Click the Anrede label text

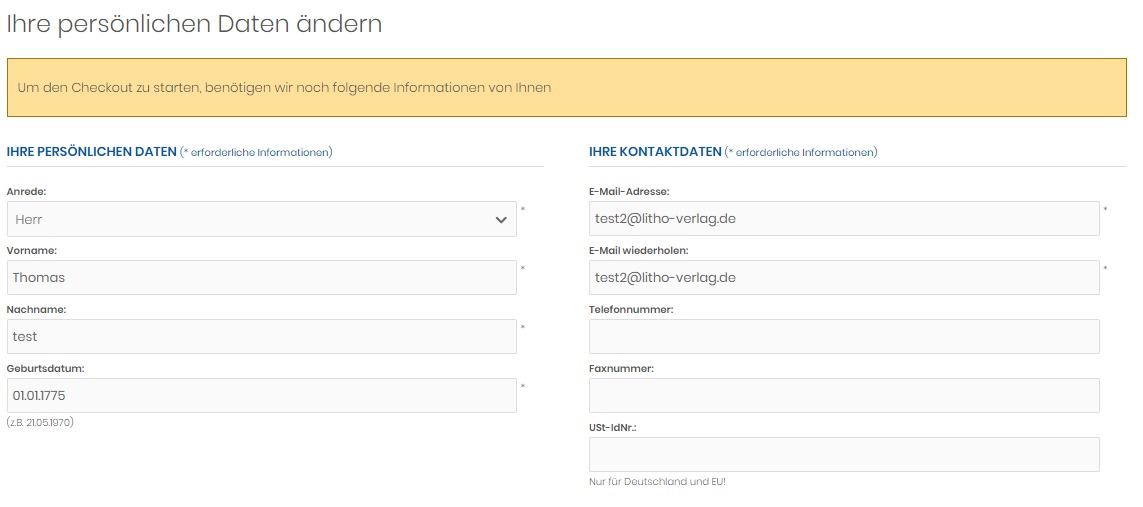coord(27,191)
